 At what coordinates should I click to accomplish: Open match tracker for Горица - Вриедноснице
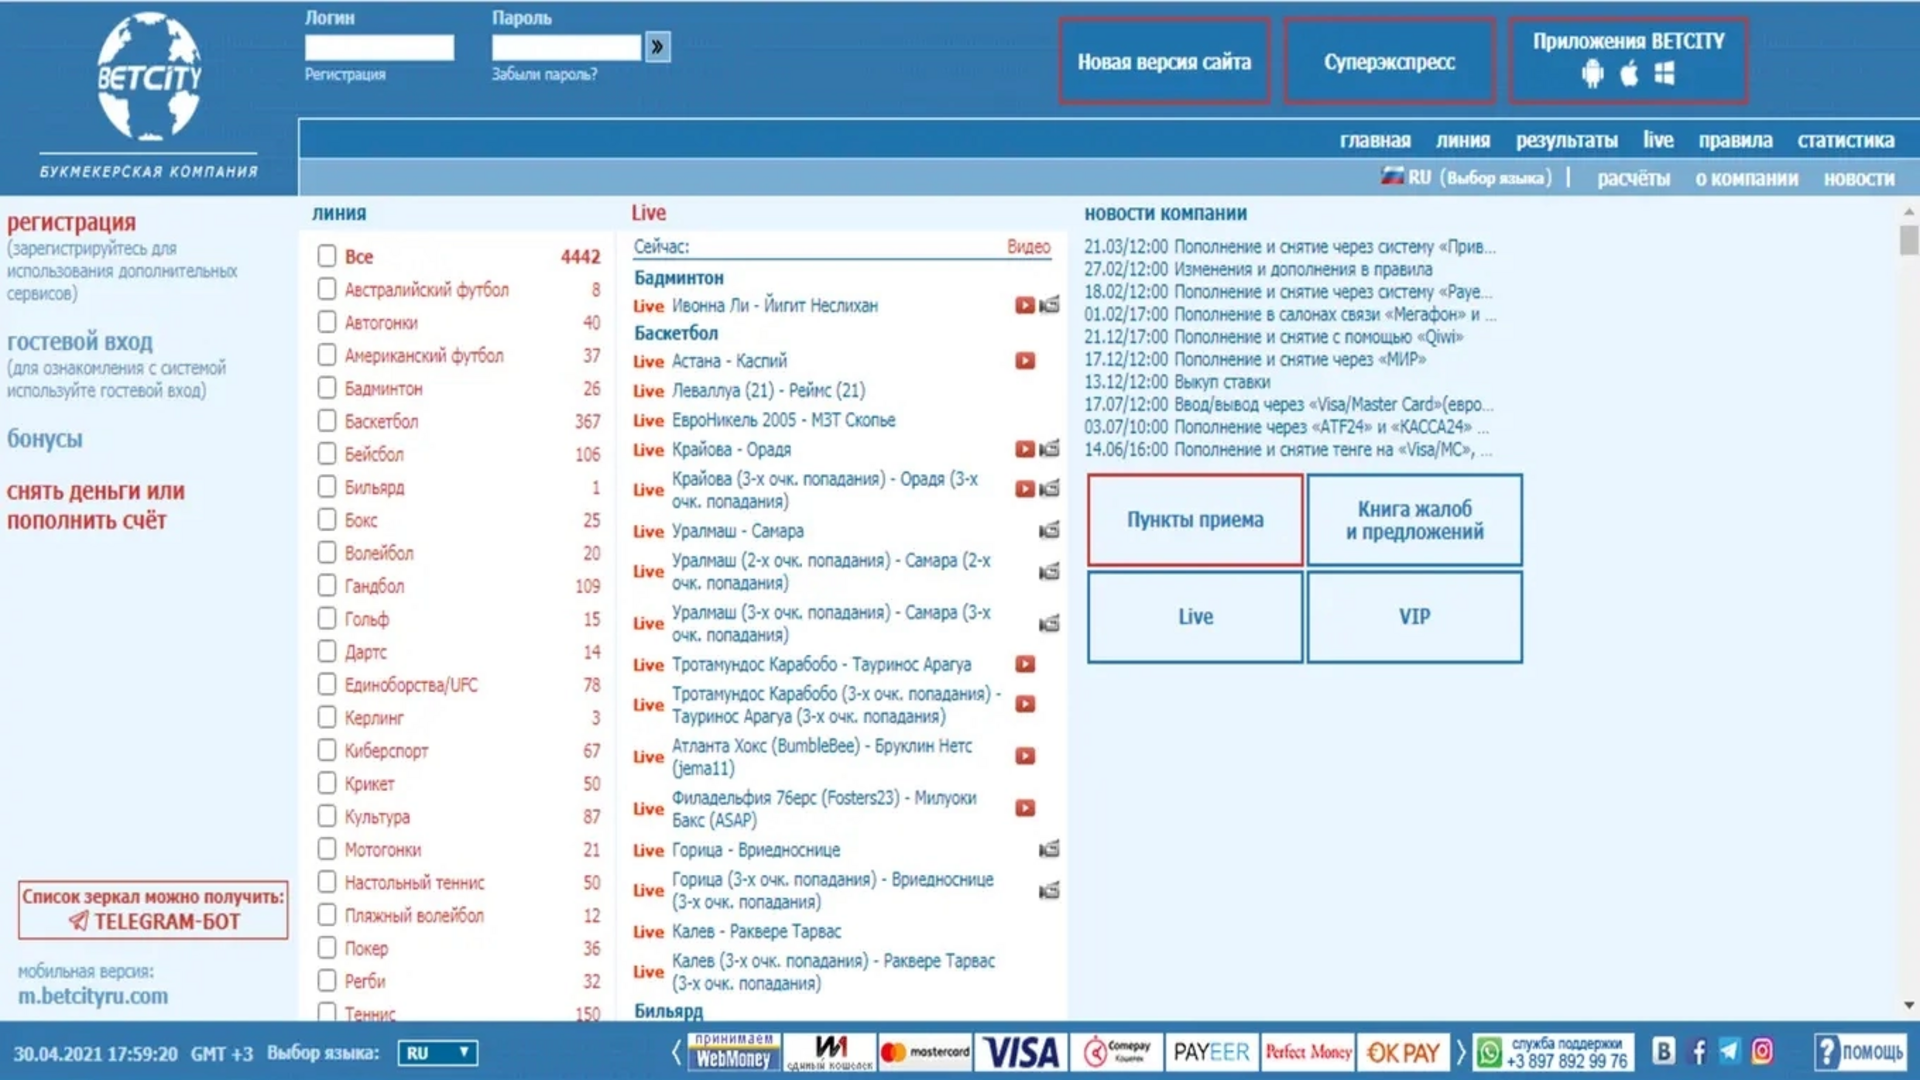(x=1049, y=850)
